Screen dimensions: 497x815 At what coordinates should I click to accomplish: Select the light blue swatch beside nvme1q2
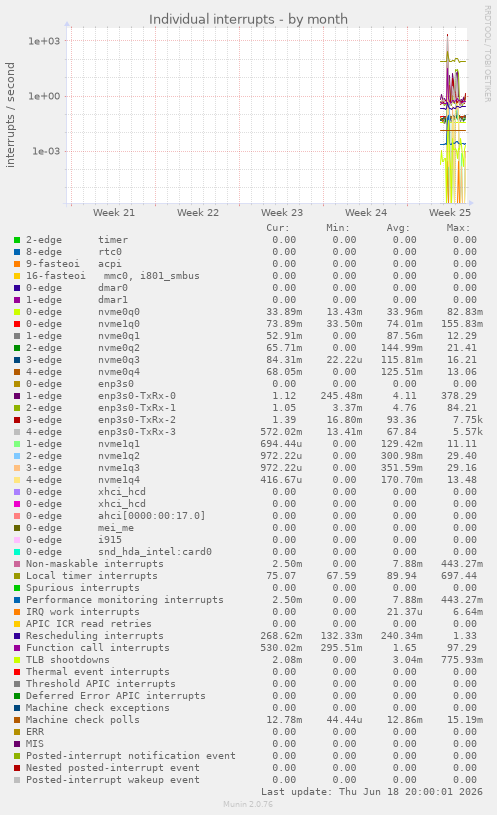tap(17, 456)
